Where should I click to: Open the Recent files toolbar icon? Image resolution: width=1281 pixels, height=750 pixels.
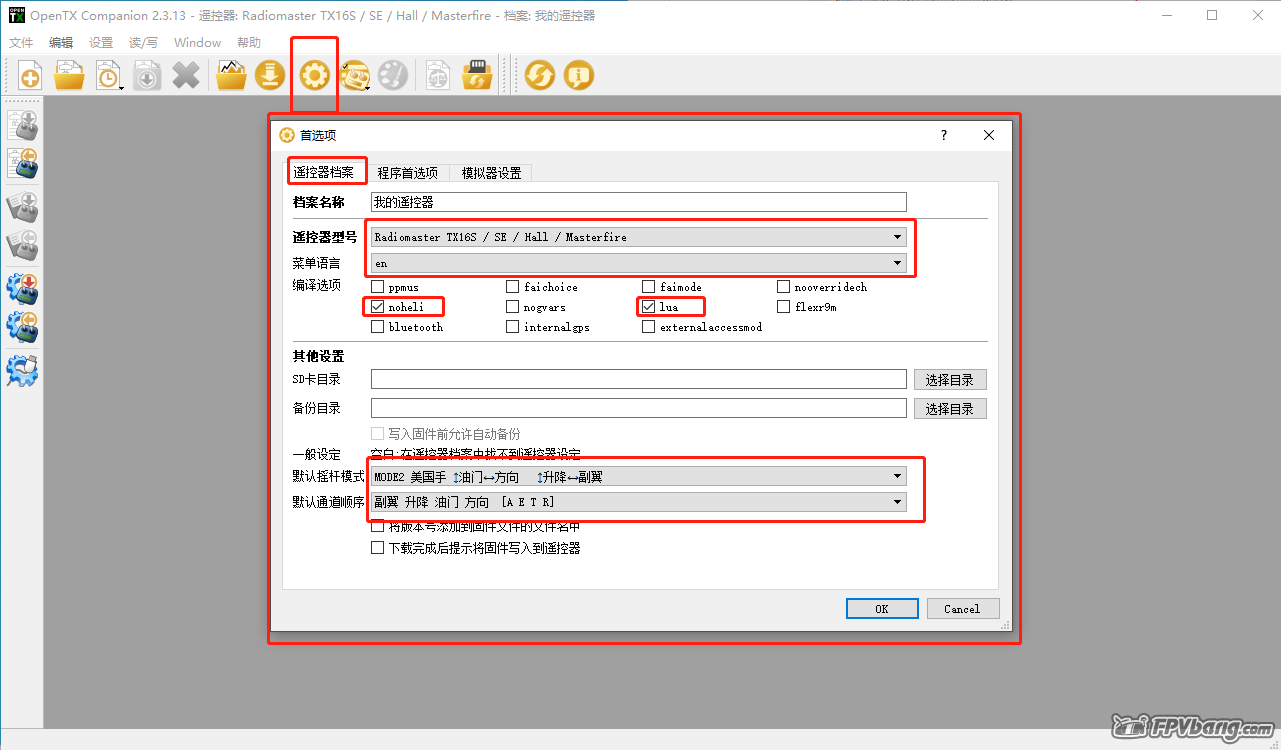pos(109,76)
